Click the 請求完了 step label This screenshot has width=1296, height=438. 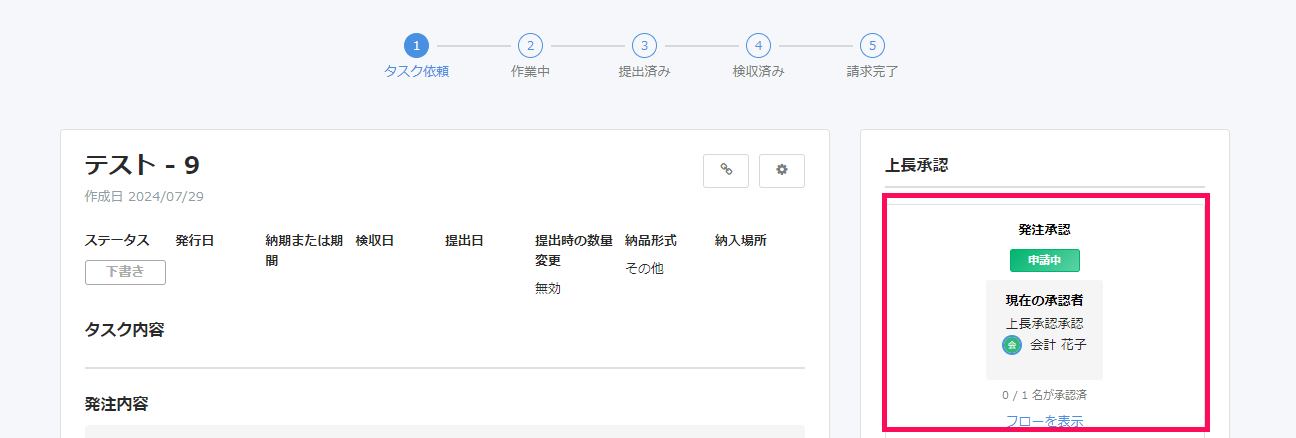[x=872, y=71]
